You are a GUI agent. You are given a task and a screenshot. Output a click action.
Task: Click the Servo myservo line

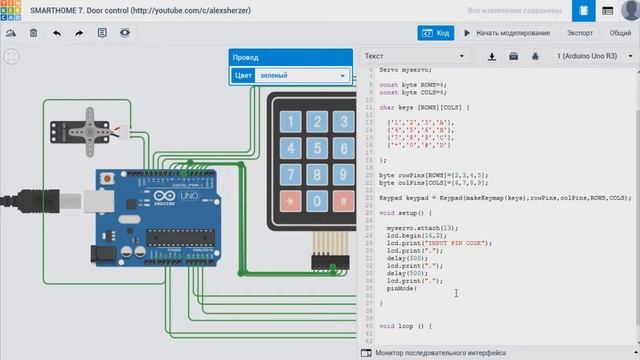tap(405, 70)
